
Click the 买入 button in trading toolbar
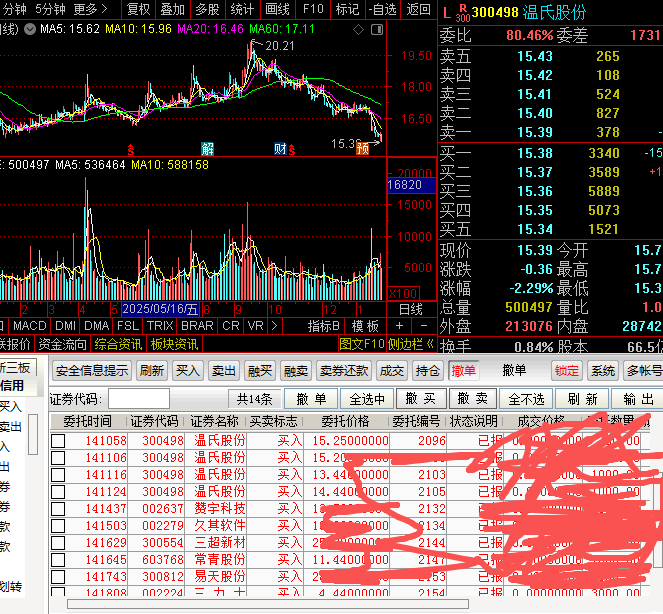click(187, 371)
